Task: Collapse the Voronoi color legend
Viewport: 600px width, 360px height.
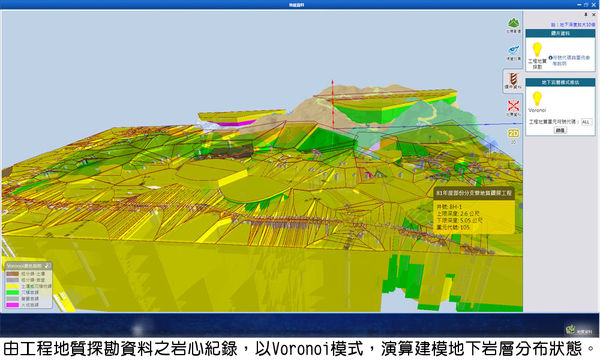Action: tap(48, 265)
